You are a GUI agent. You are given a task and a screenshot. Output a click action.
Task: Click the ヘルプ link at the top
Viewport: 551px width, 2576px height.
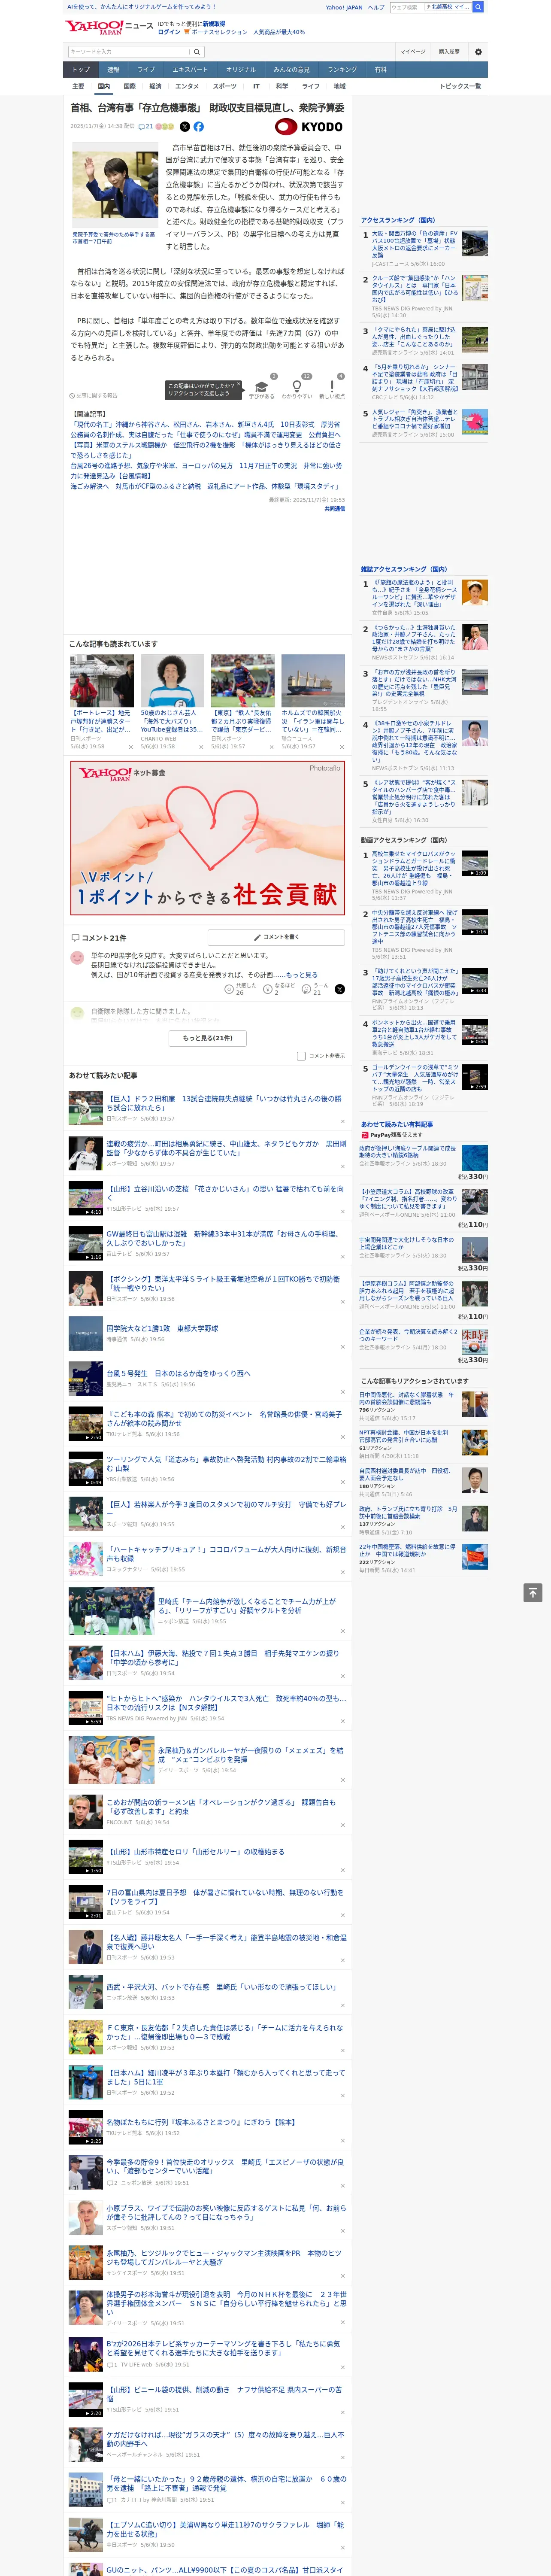pos(376,7)
